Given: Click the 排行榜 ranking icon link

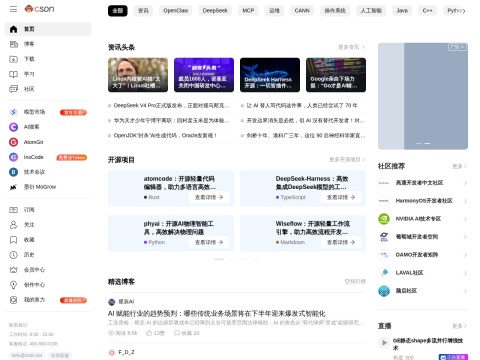Looking at the screenshot, I should point(355,282).
